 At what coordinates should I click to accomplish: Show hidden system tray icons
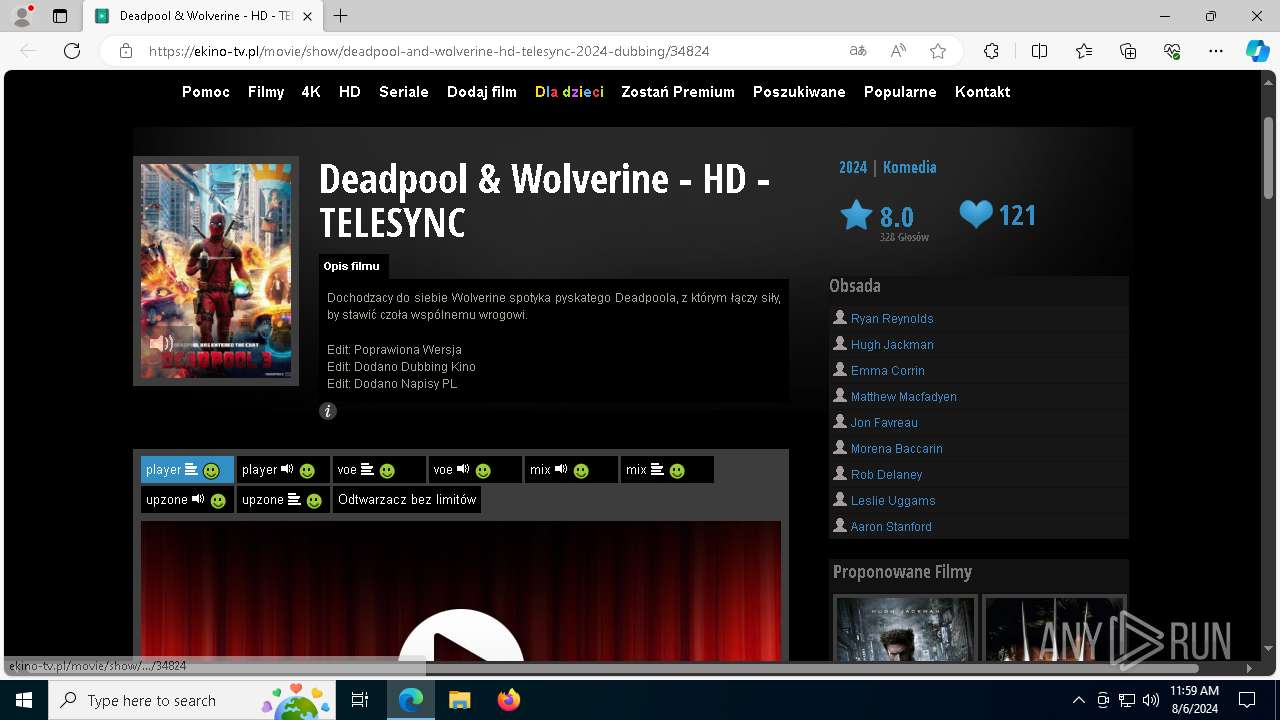(x=1078, y=700)
